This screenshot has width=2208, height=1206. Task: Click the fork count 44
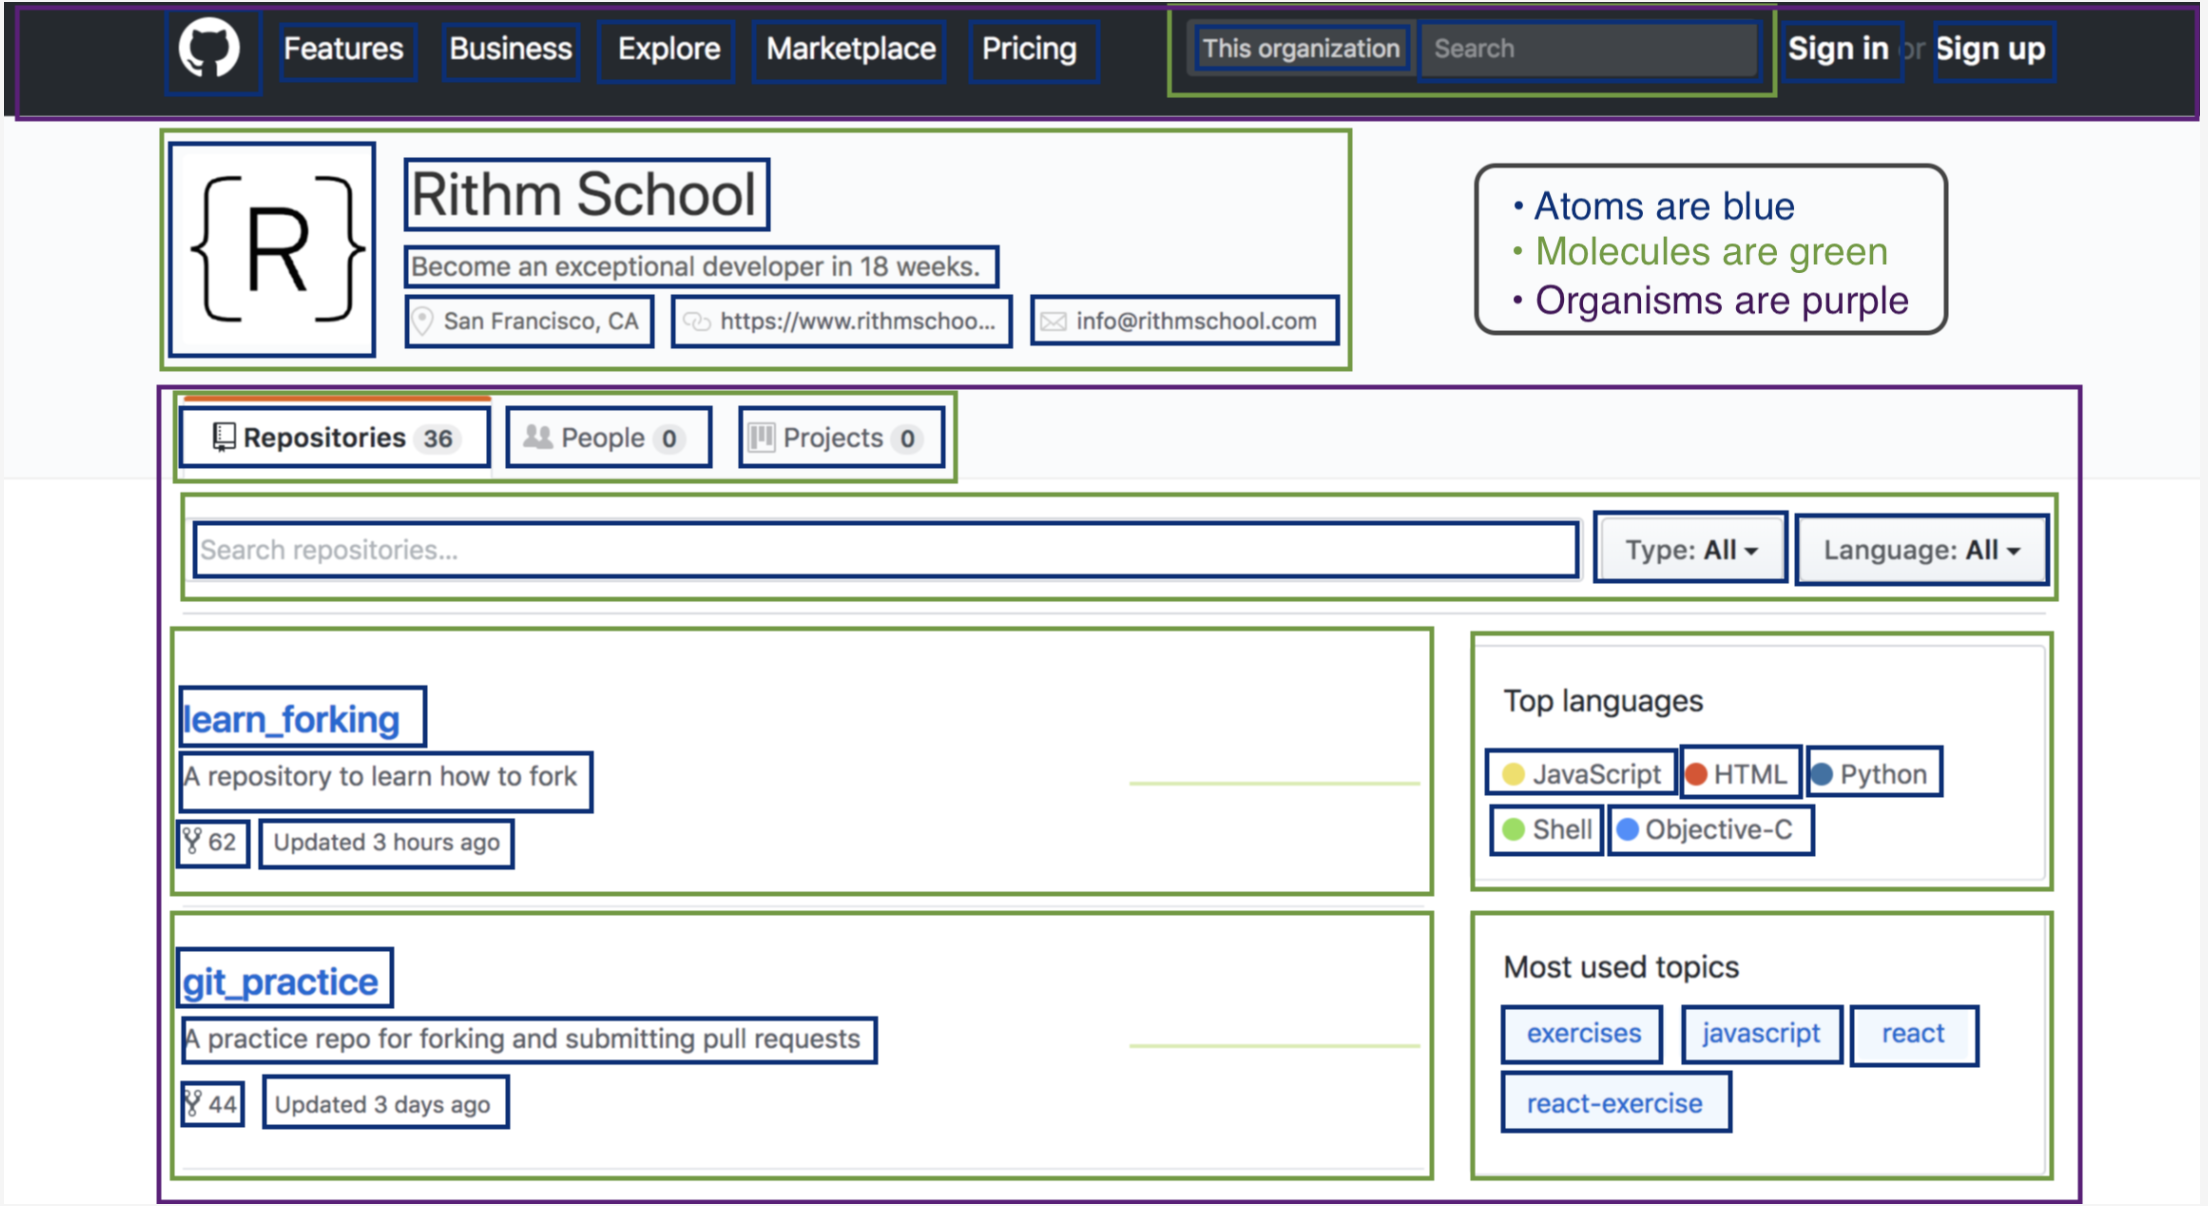[223, 1105]
